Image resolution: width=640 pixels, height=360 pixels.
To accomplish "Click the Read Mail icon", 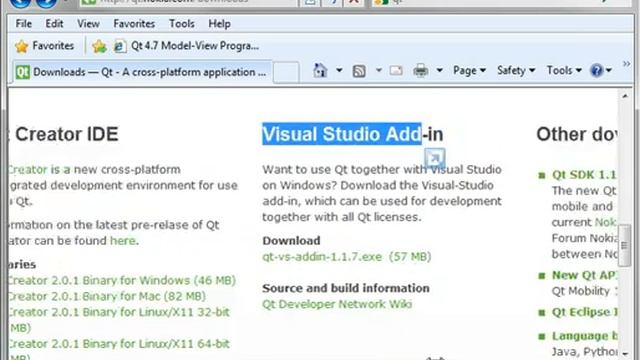I will pyautogui.click(x=396, y=71).
